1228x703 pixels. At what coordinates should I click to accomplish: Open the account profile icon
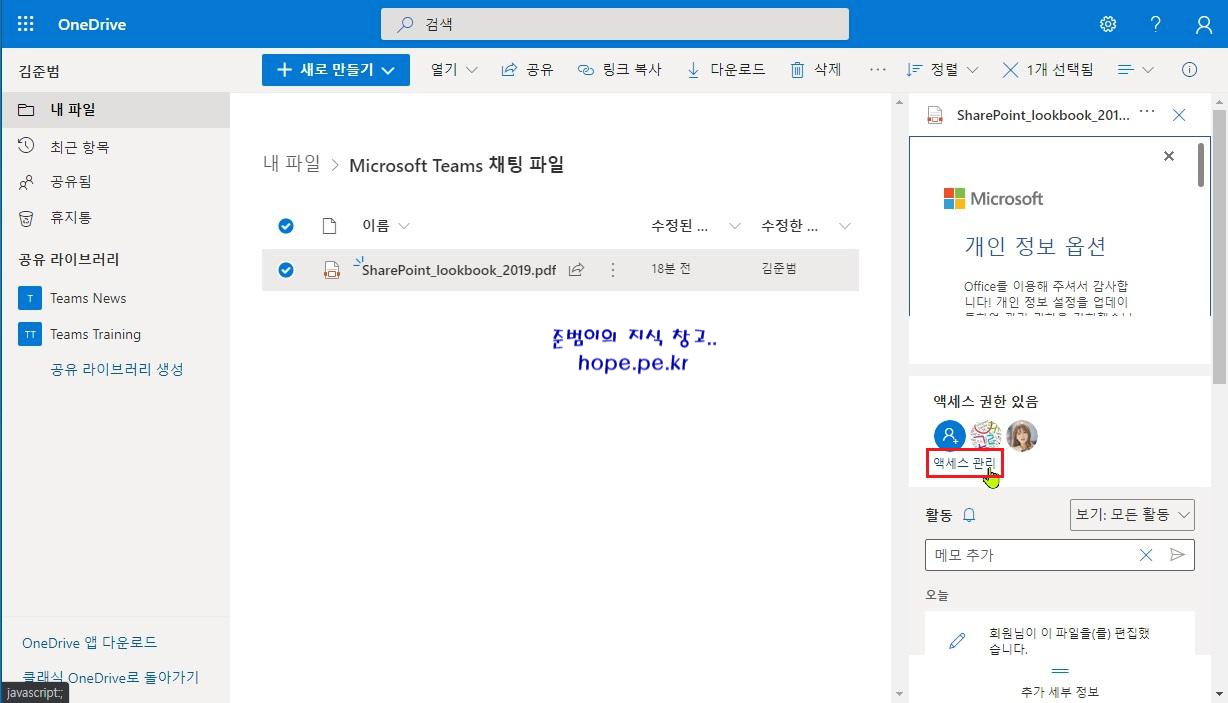tap(1204, 24)
